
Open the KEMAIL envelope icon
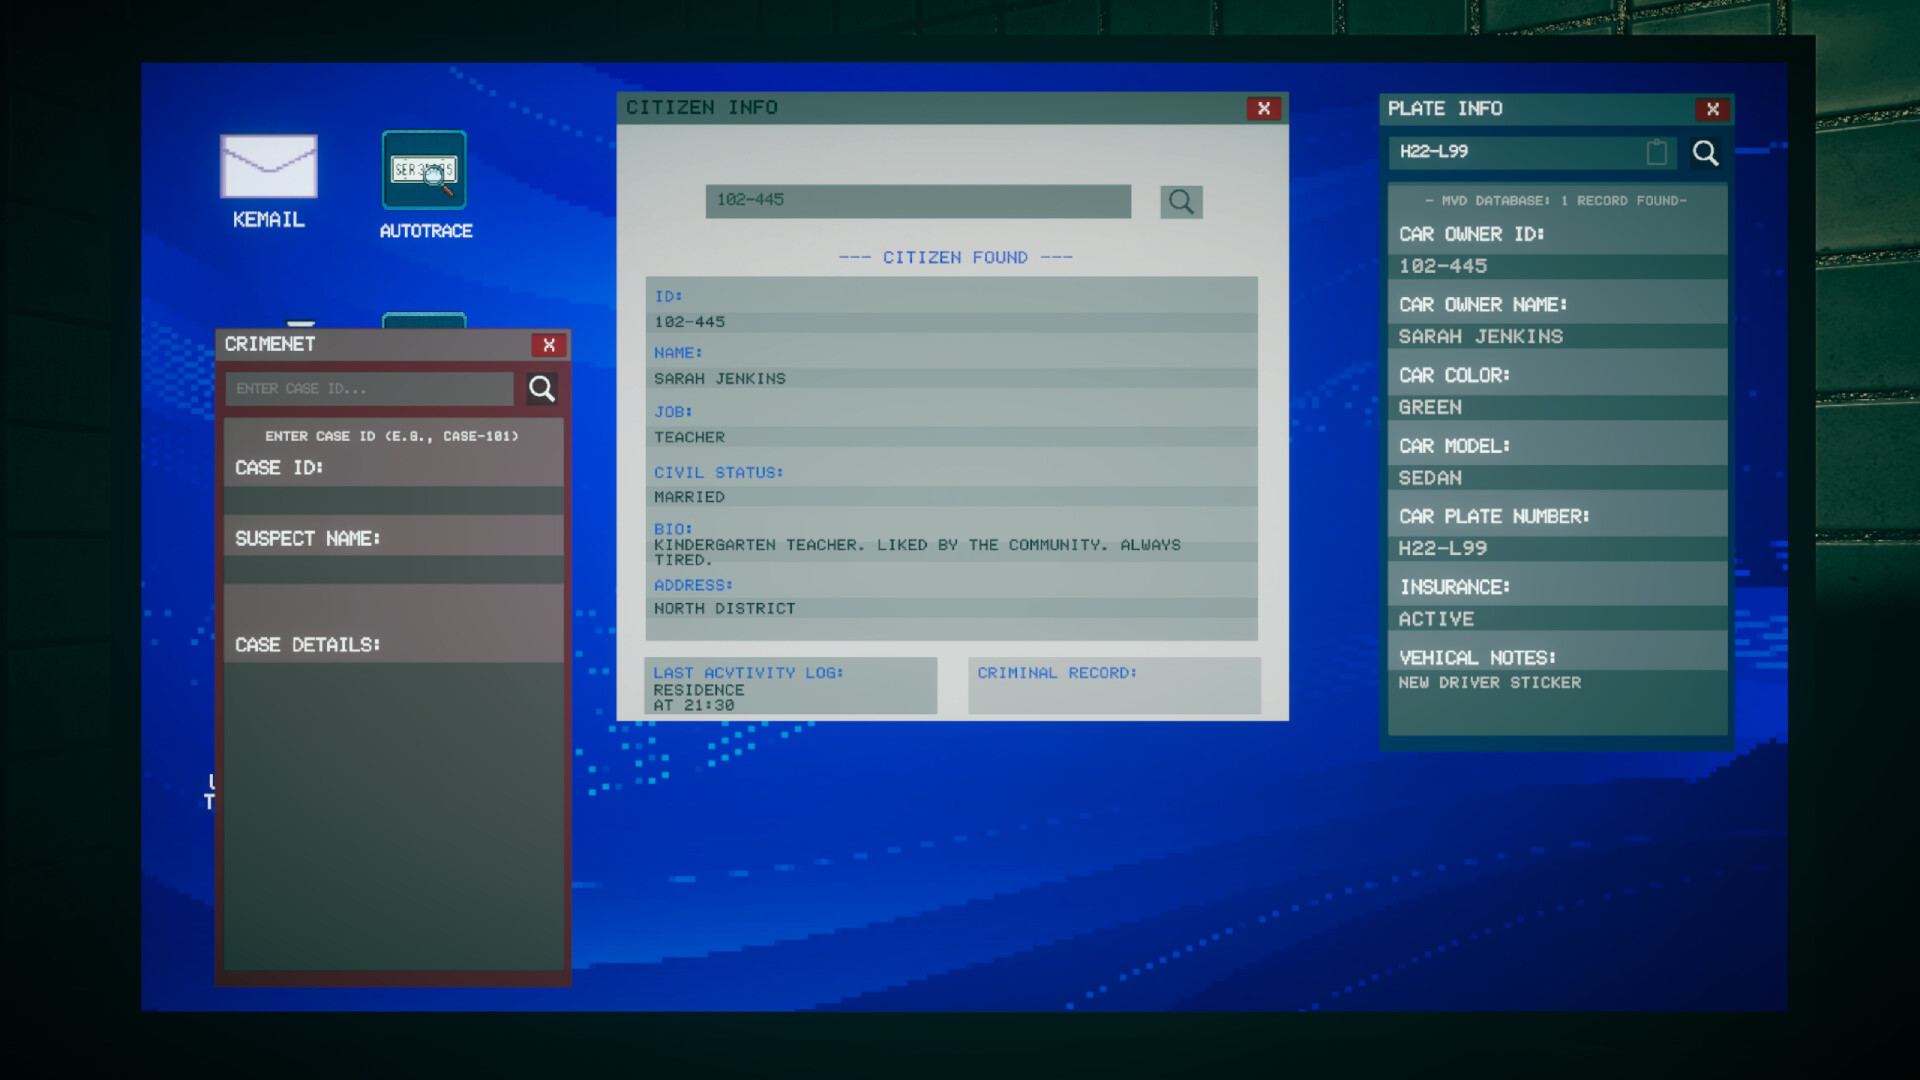click(x=268, y=167)
